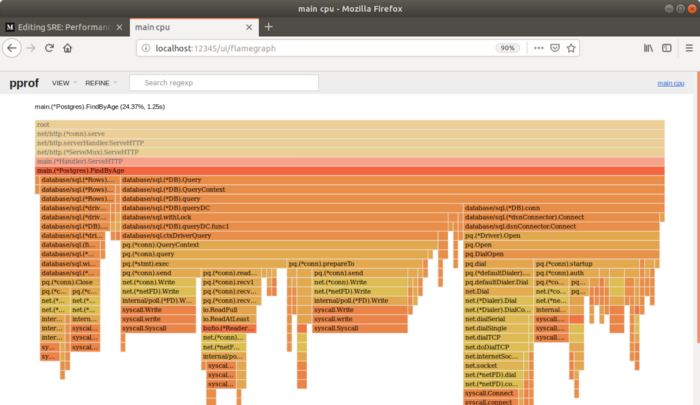Screen dimensions: 700x405
Task: Select 'database/sql.(*dsnConnector).Connect' flame bar
Action: coord(561,217)
